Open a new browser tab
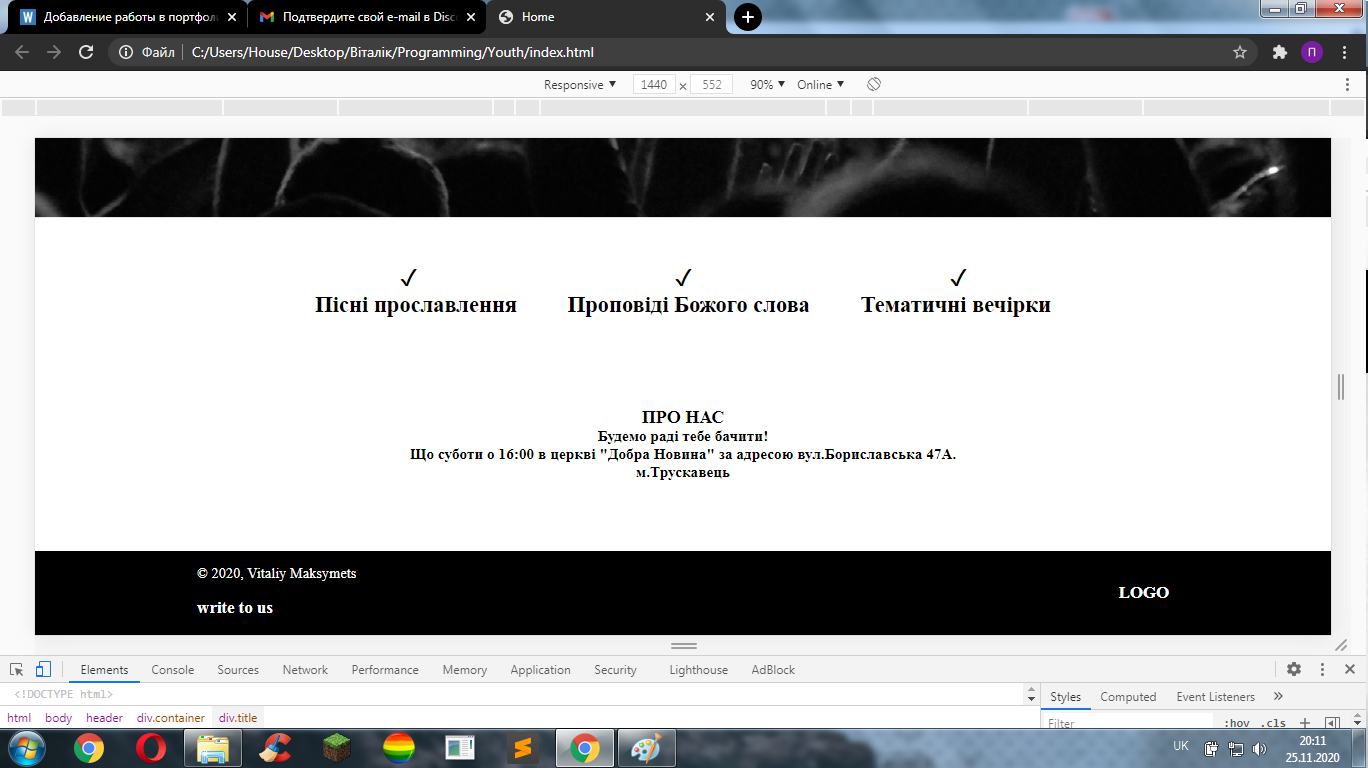Viewport: 1368px width, 768px height. pyautogui.click(x=748, y=17)
